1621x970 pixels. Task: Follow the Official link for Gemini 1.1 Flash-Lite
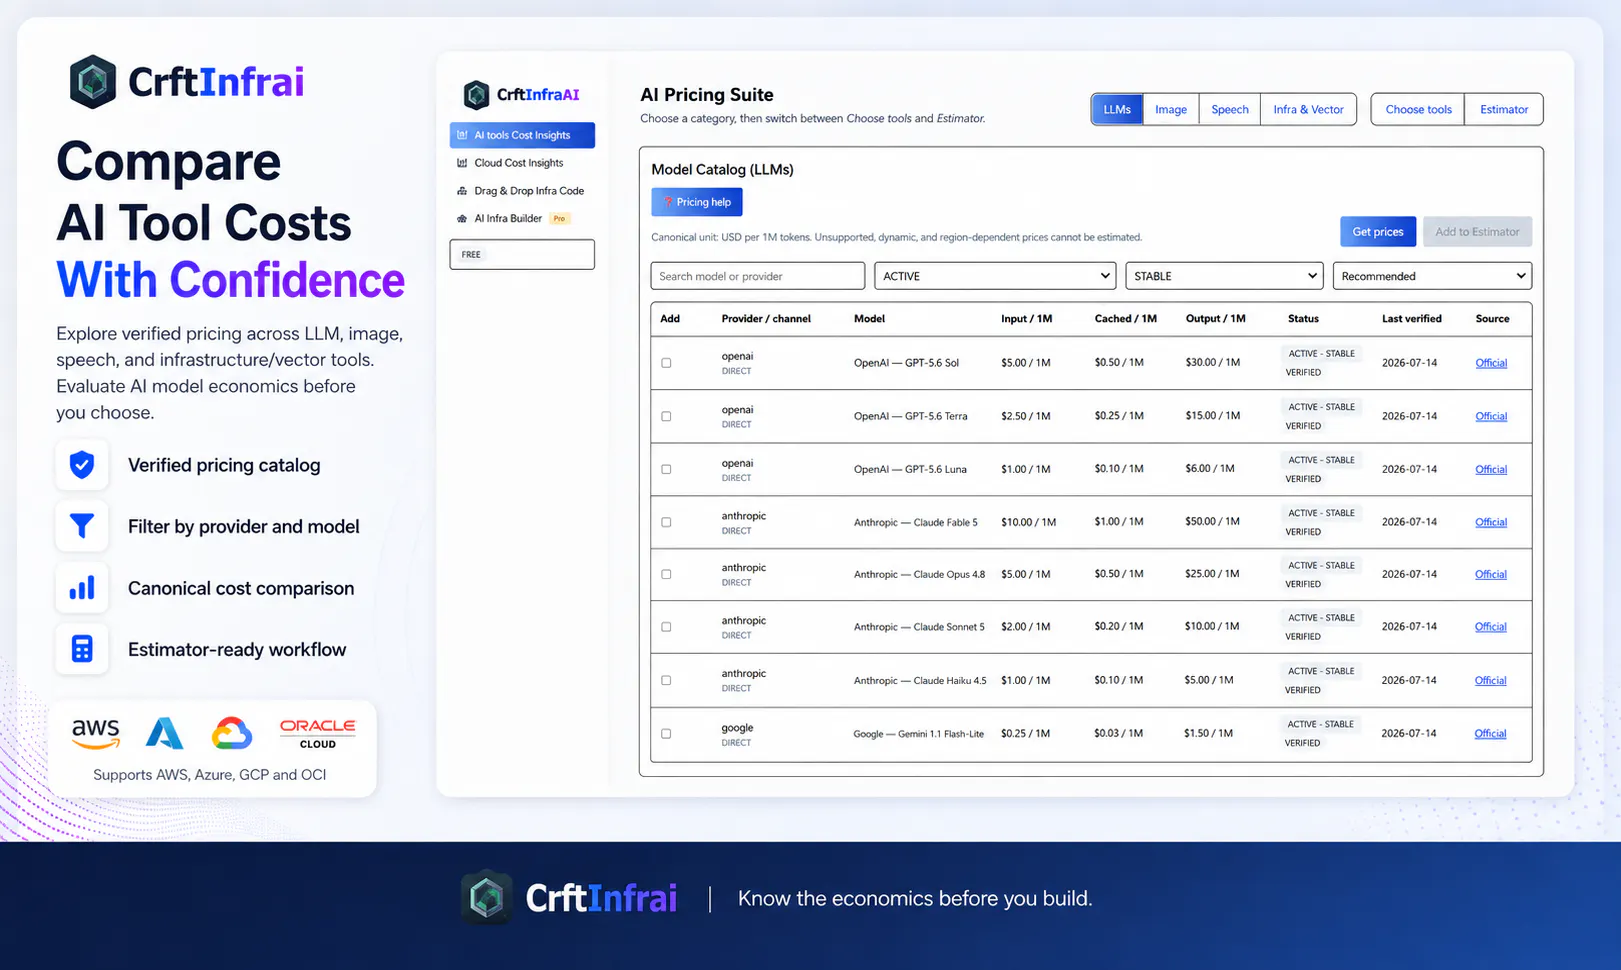coord(1490,733)
